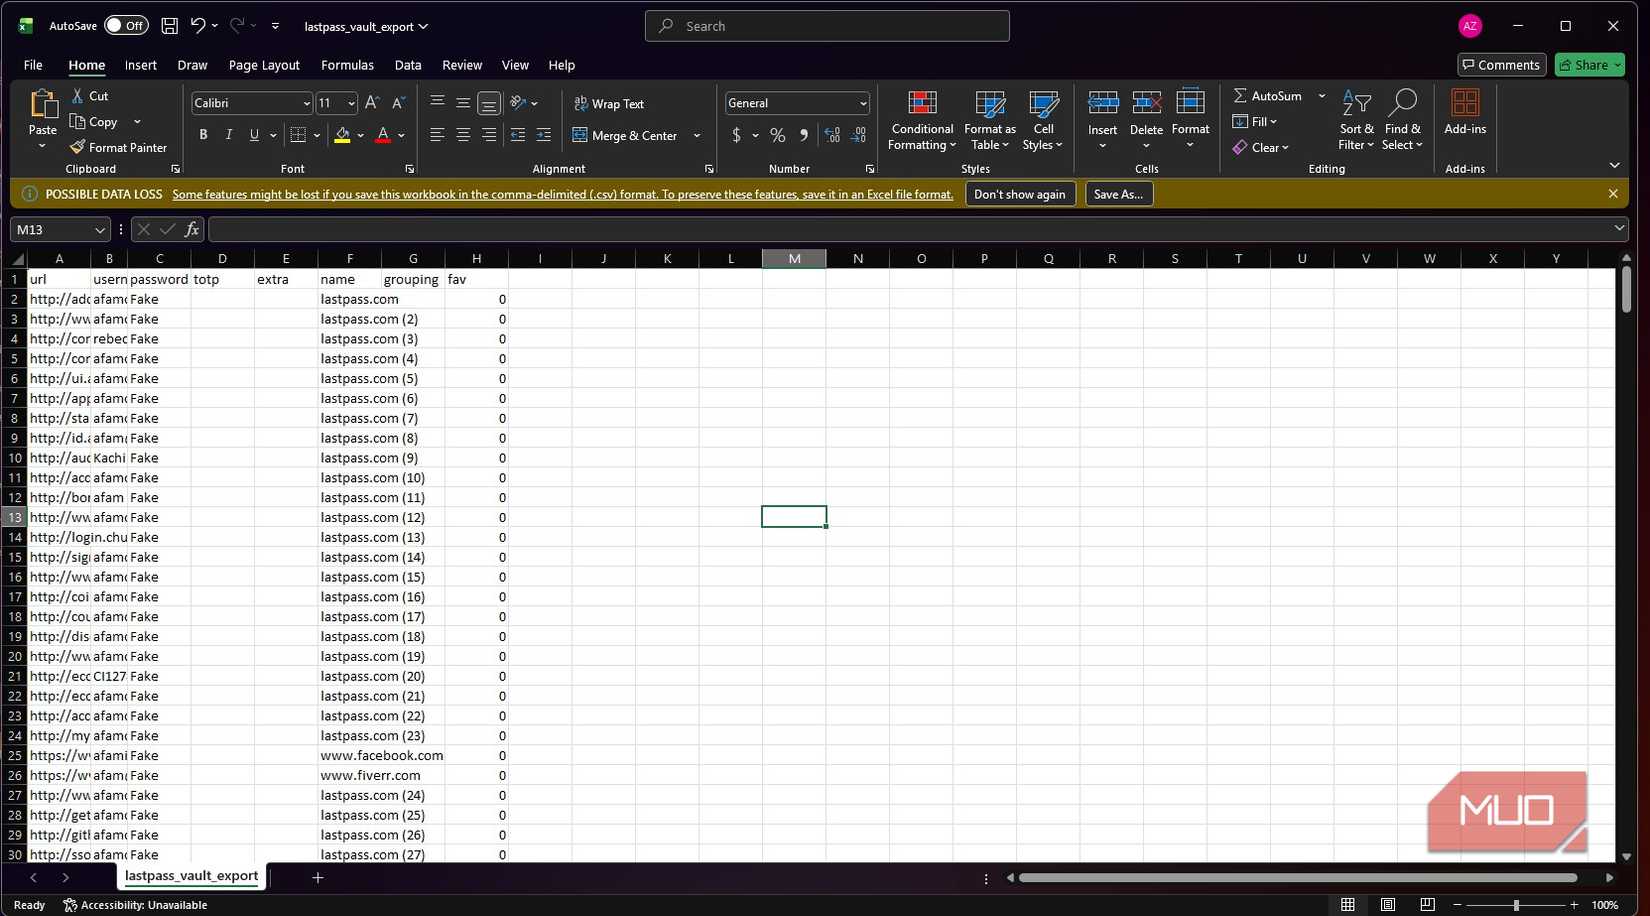Open the Find & Select magnifier

(x=1402, y=104)
